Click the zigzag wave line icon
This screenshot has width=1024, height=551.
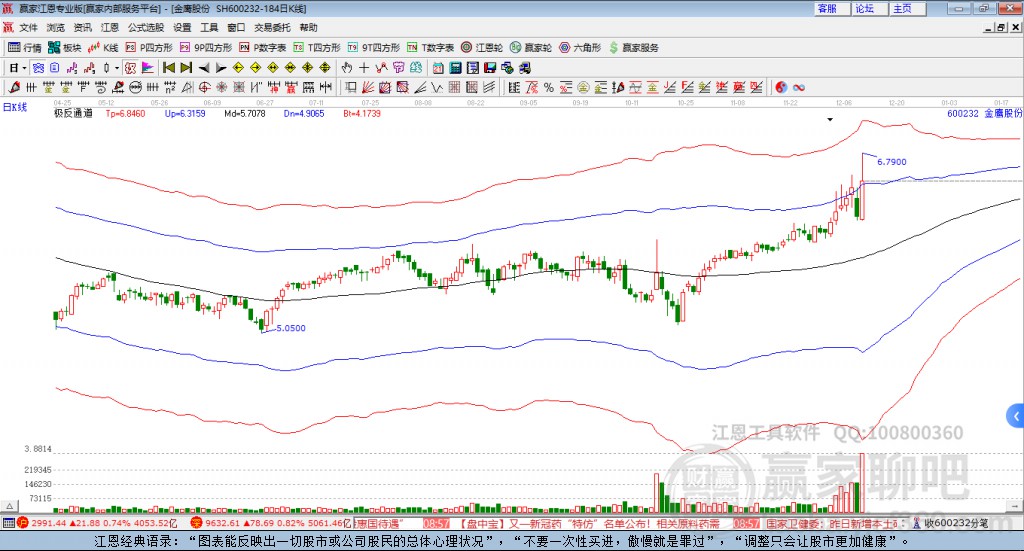(x=437, y=87)
